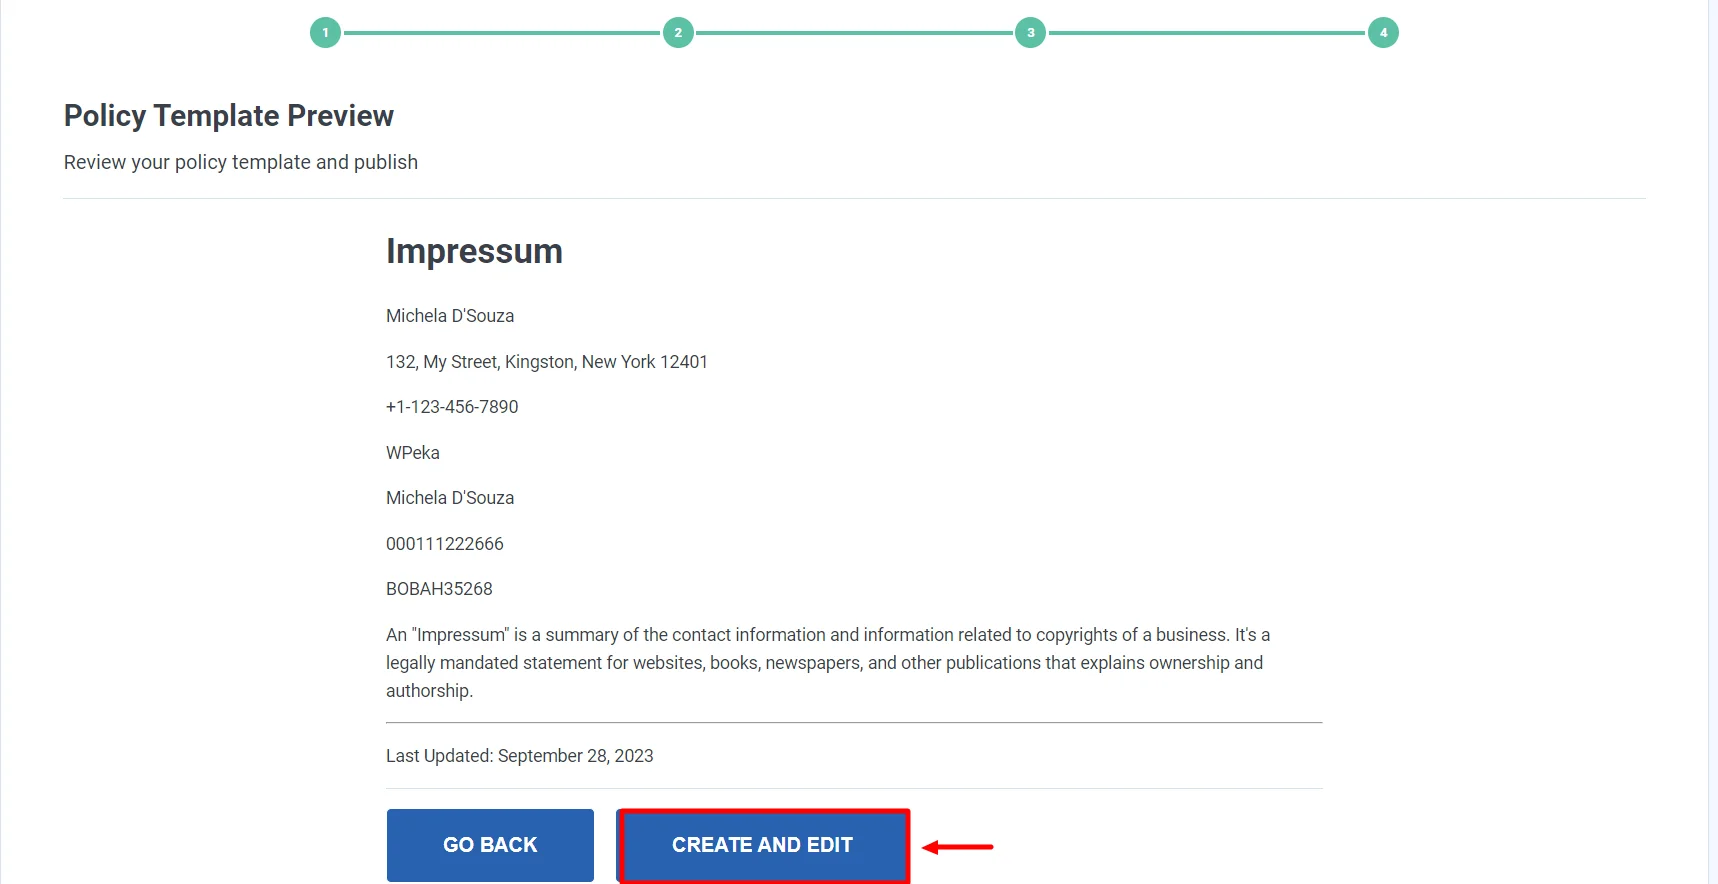
Task: Select the Kingston street address line
Action: coord(546,361)
